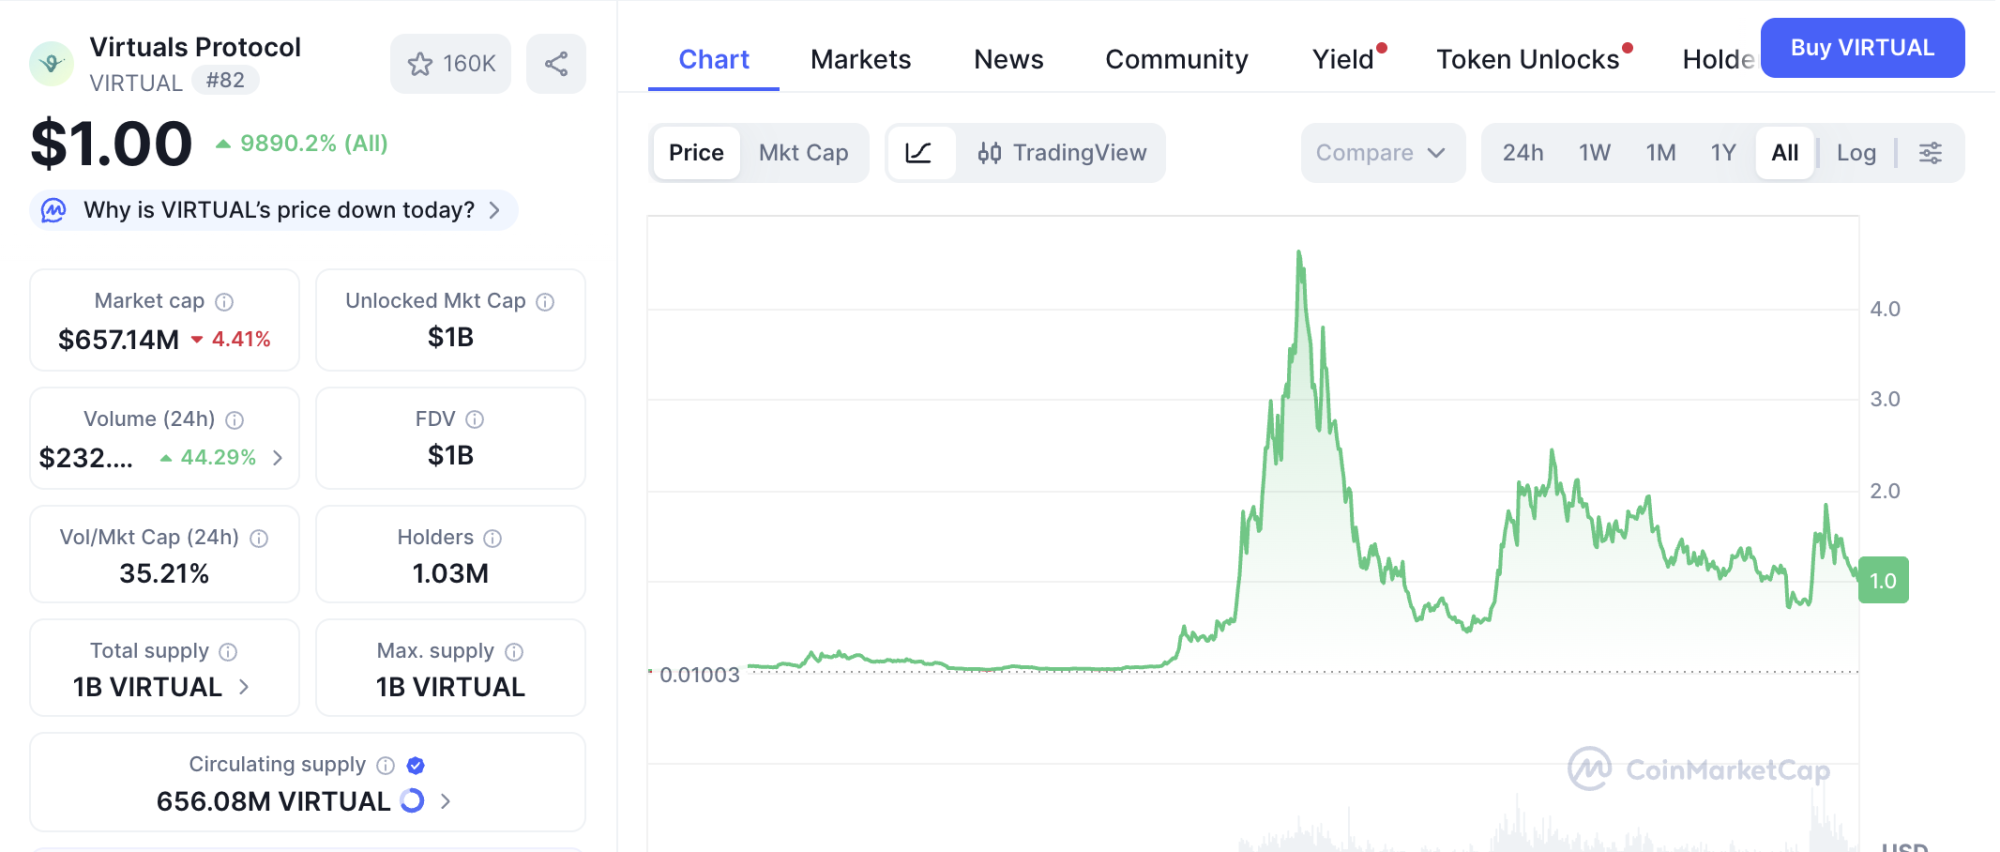Select the line chart icon
The width and height of the screenshot is (2000, 852).
[918, 153]
